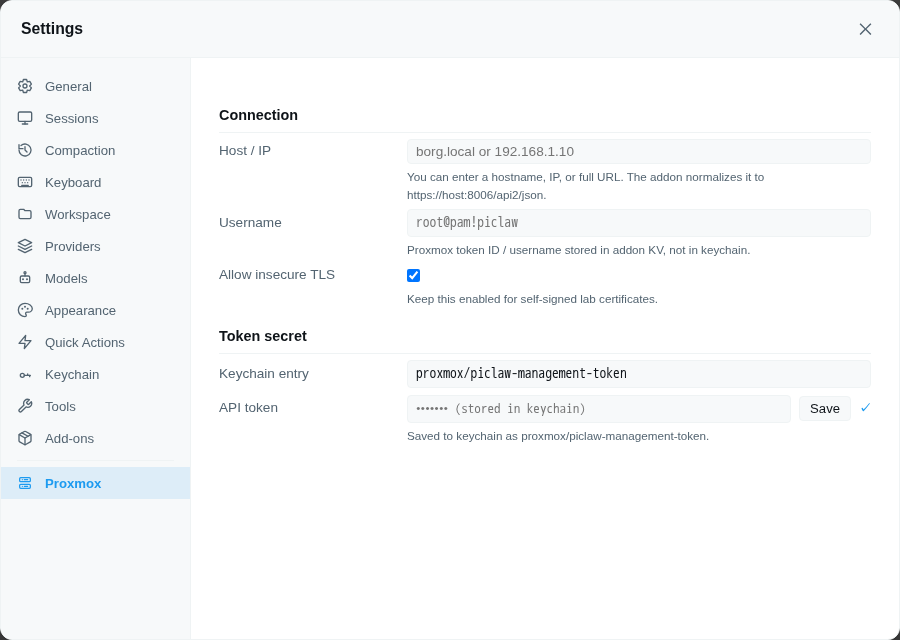The width and height of the screenshot is (900, 640).
Task: Click 'Proxmox token ID / username' hint text
Action: click(579, 250)
